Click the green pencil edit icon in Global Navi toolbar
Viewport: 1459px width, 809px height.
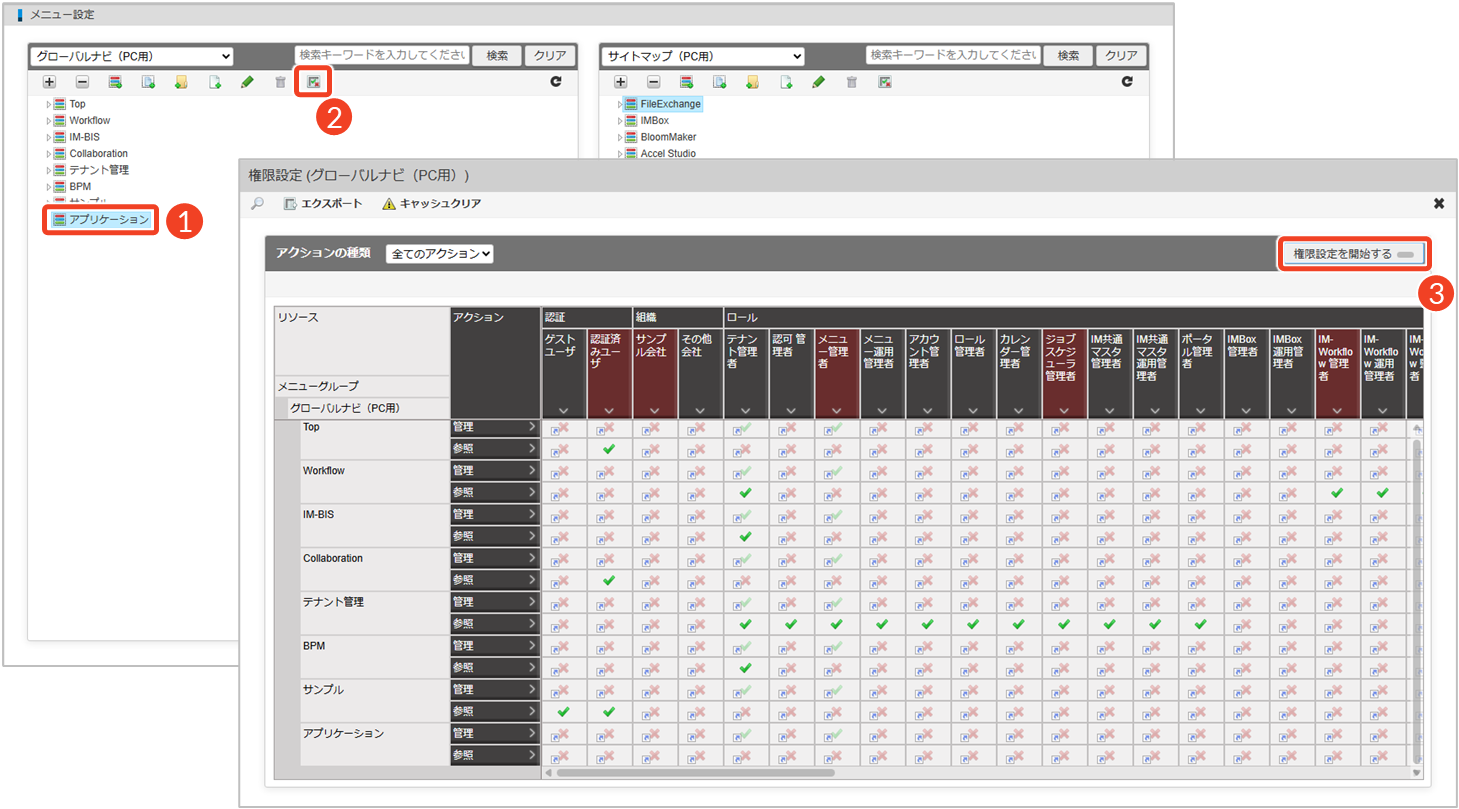coord(247,82)
